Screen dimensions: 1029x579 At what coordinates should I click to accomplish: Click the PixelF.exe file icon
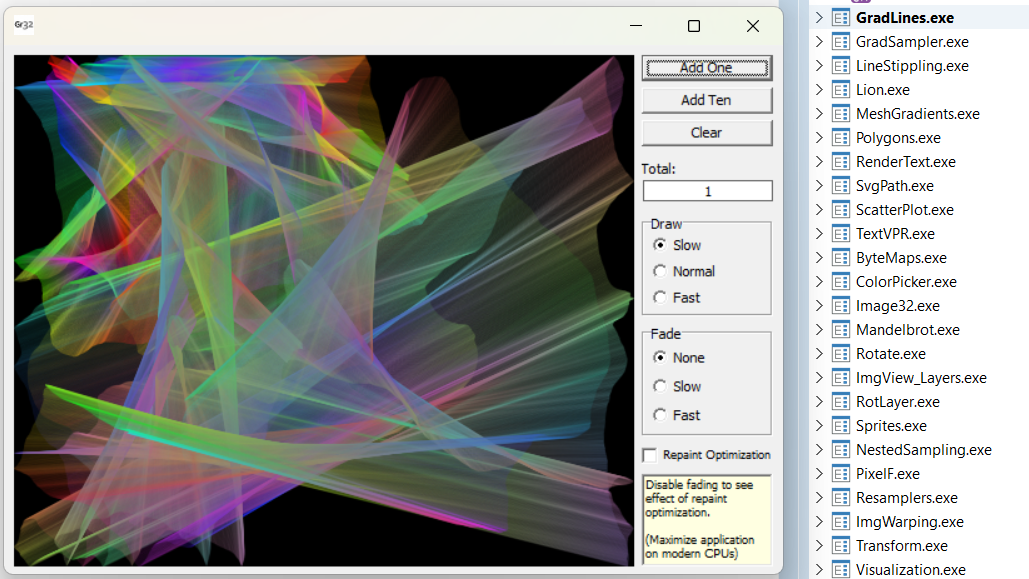(841, 474)
